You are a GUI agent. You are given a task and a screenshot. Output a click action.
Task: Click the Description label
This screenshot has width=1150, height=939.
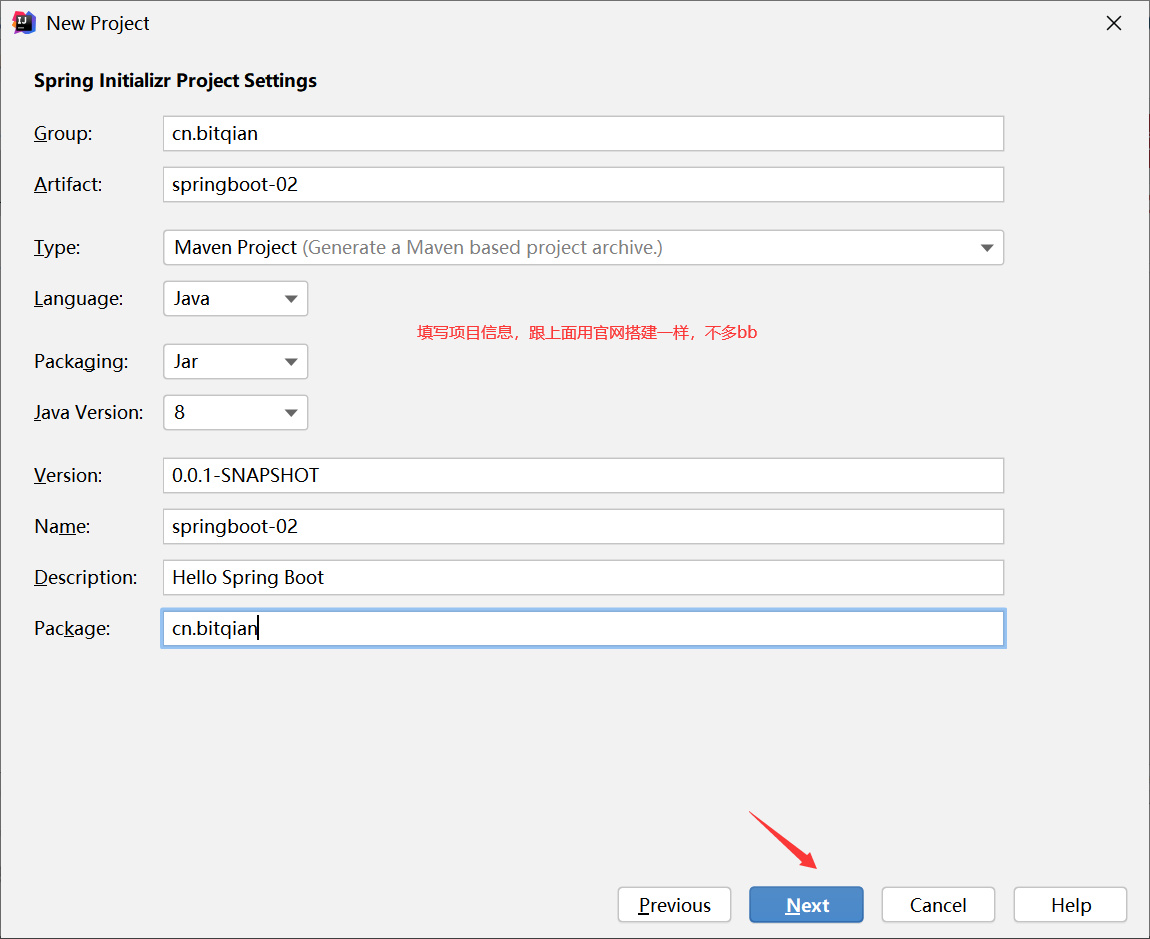point(85,577)
